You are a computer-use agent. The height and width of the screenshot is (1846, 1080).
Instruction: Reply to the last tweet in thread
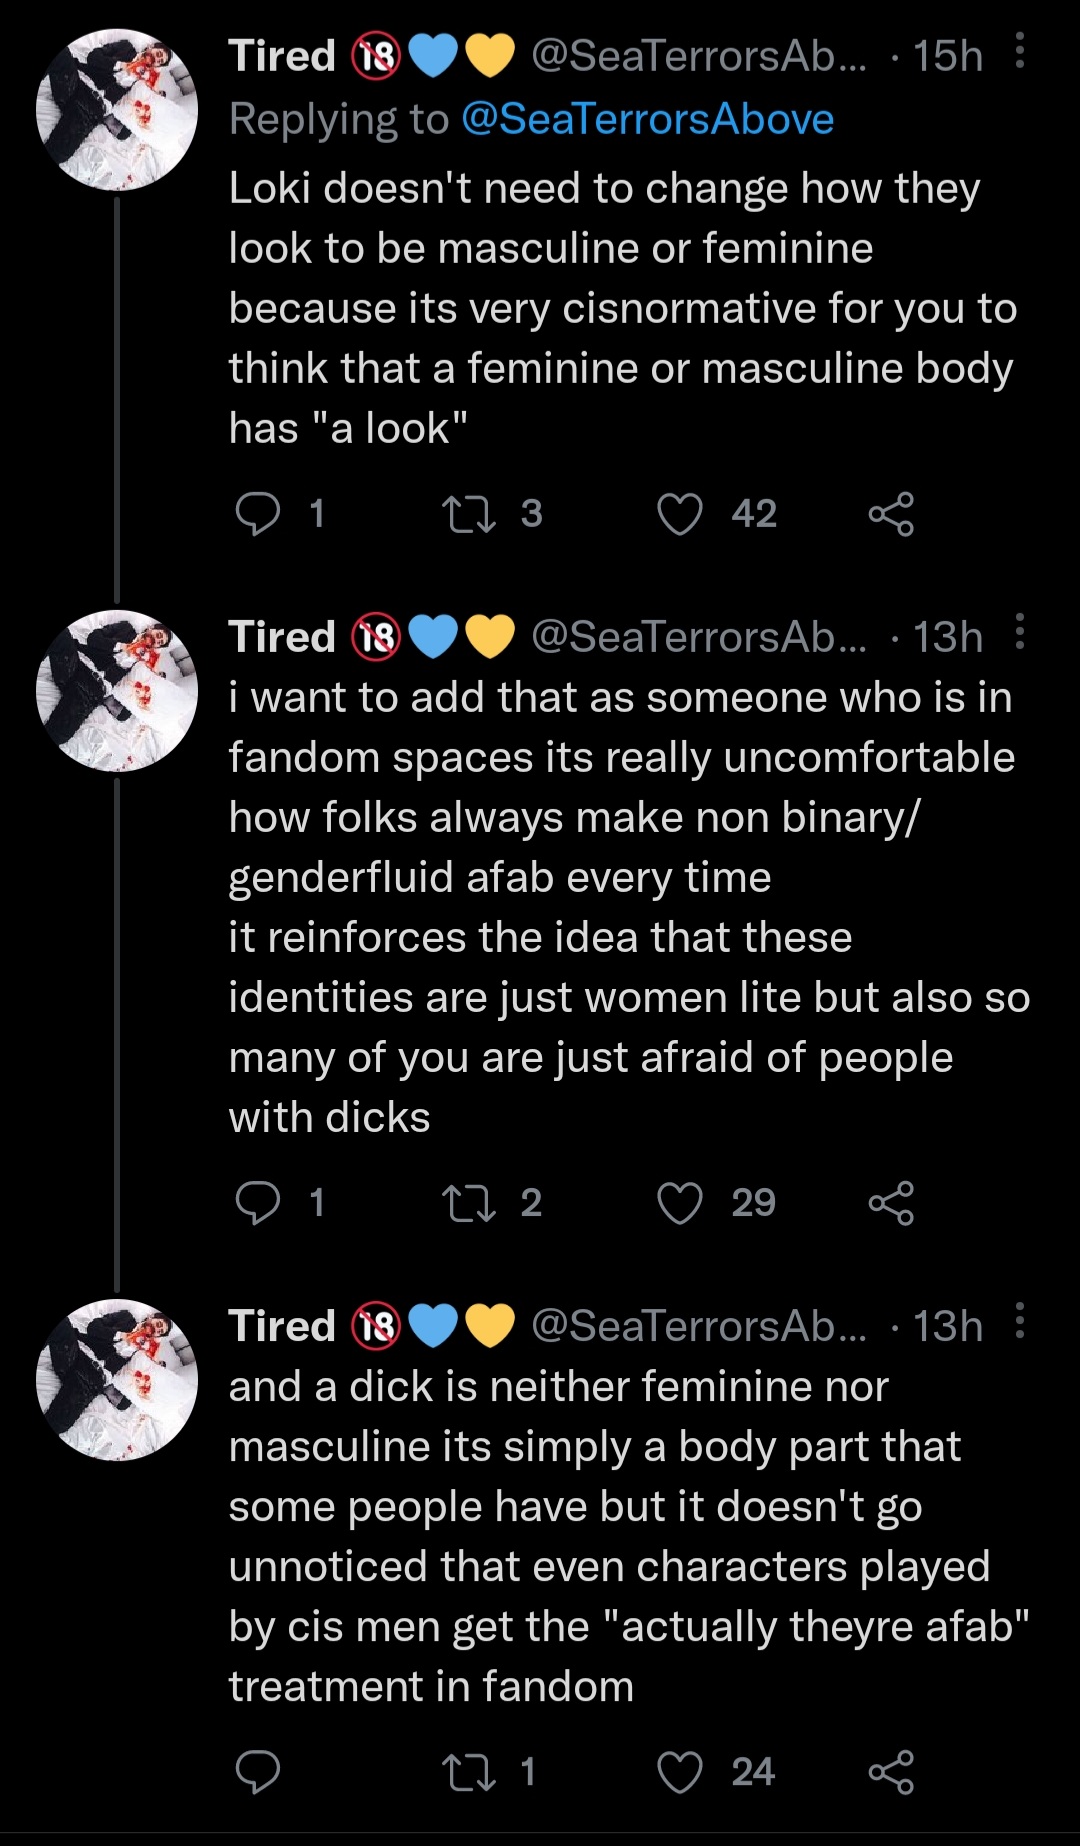click(x=257, y=1772)
